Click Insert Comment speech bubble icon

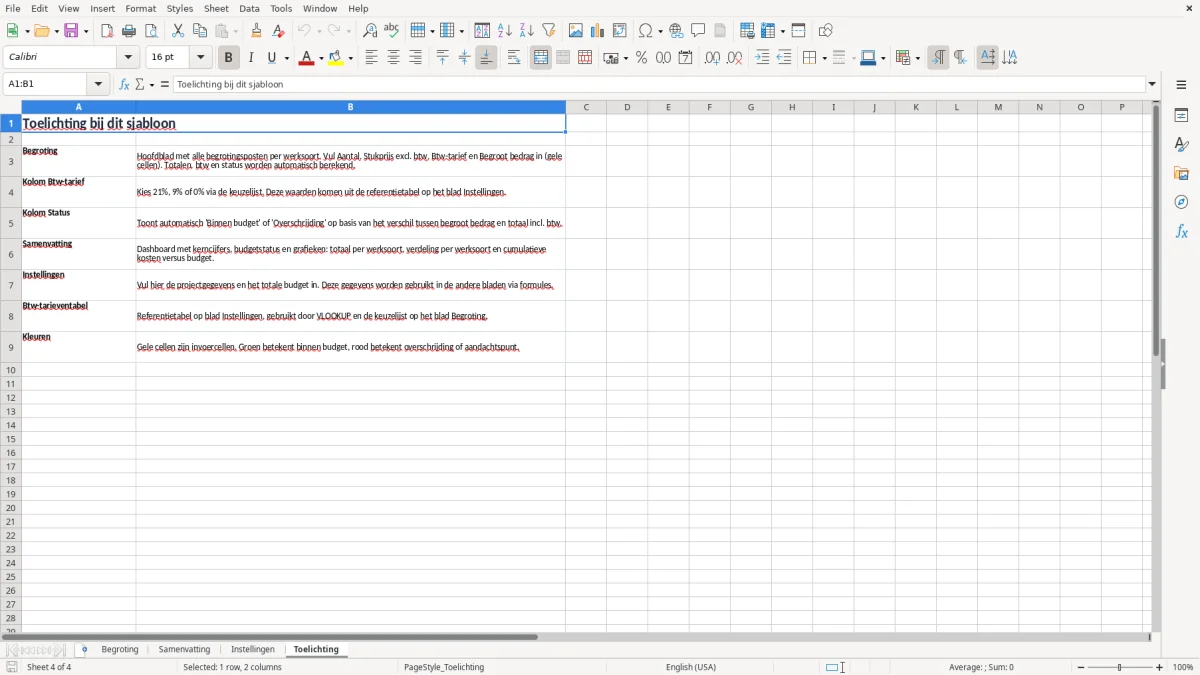point(698,31)
